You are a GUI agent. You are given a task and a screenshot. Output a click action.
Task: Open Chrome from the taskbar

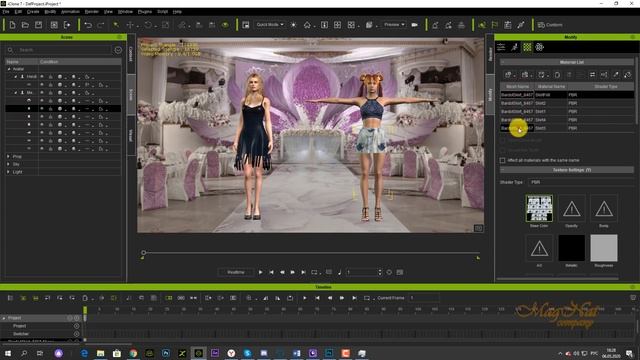pyautogui.click(x=133, y=353)
